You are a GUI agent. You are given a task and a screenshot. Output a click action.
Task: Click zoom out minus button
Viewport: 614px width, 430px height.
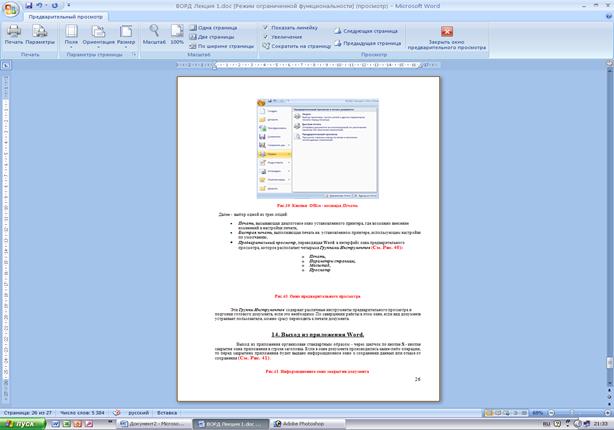[551, 413]
